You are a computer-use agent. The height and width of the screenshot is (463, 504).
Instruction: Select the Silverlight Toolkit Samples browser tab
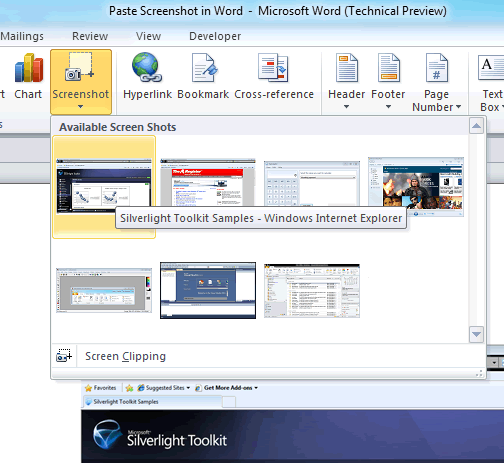152,402
